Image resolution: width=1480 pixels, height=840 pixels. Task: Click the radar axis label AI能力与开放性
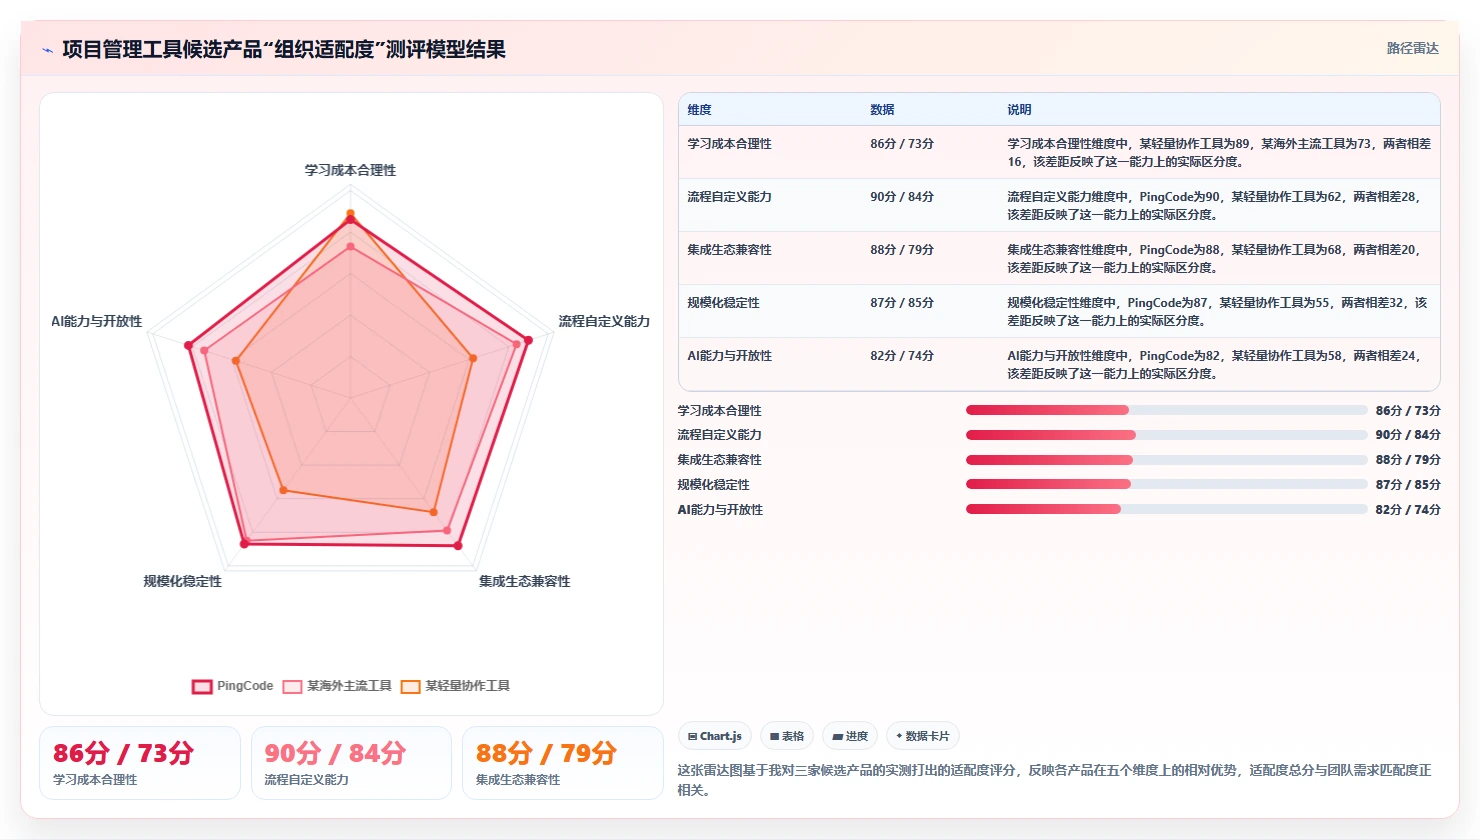(96, 321)
